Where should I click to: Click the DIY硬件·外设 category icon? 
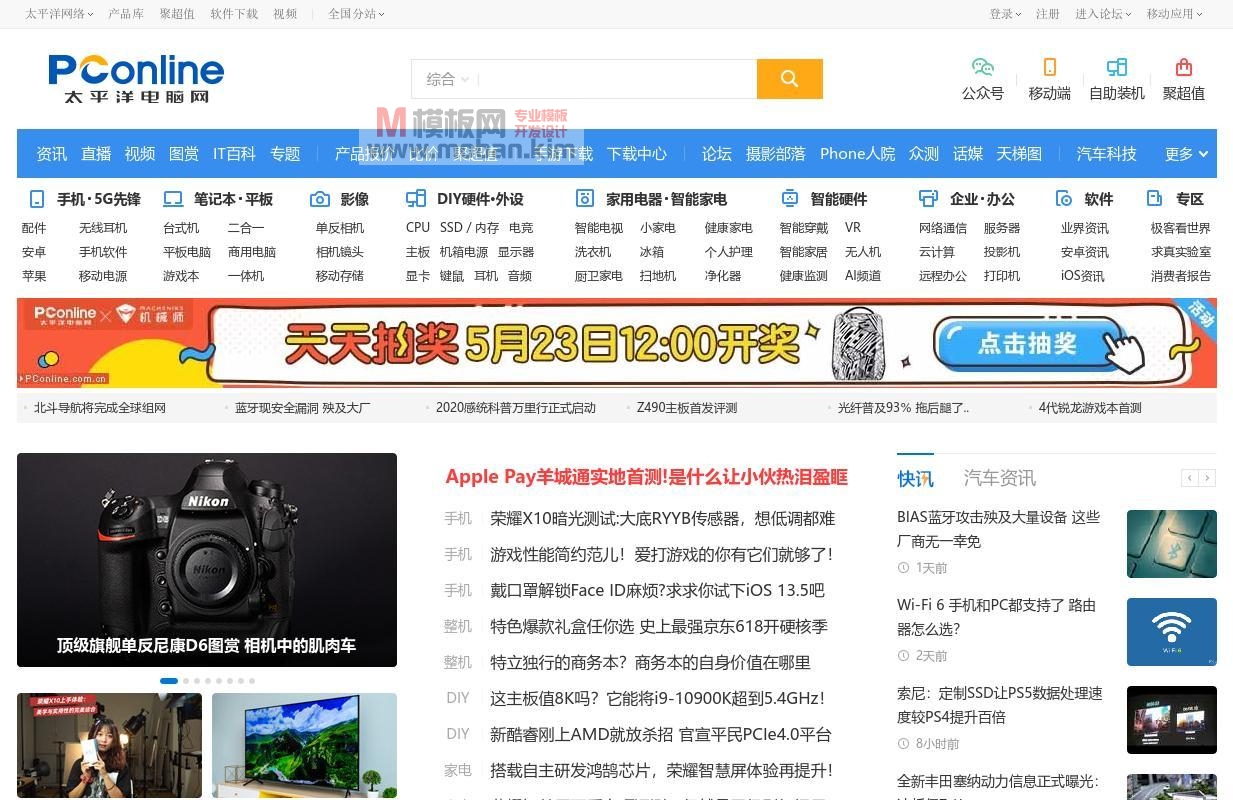tap(416, 198)
